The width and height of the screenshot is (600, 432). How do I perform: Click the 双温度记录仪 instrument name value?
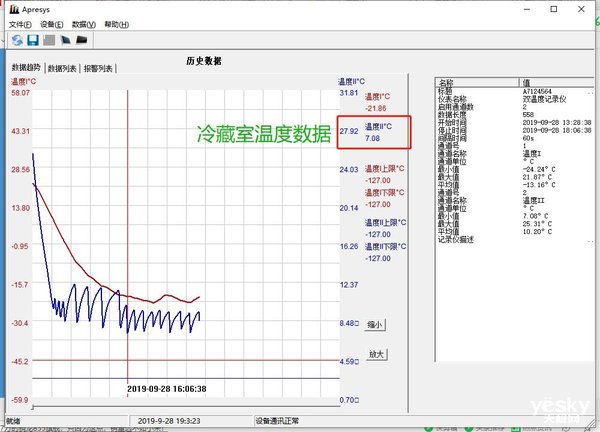(x=544, y=99)
